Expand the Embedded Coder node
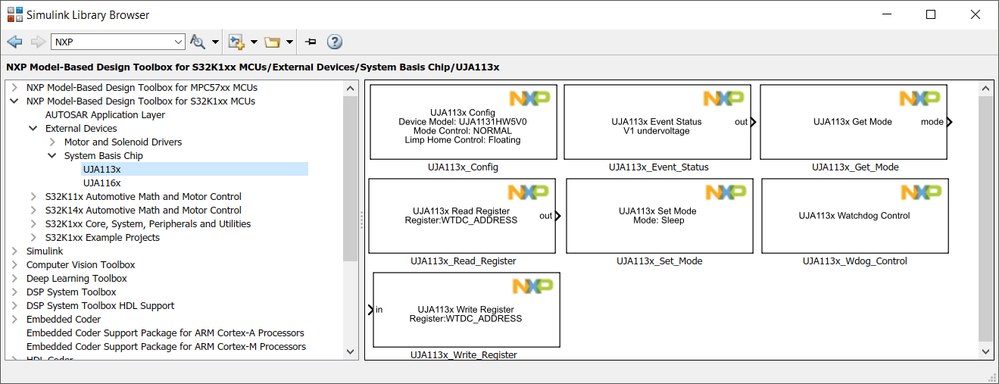The width and height of the screenshot is (999, 384). 14,320
